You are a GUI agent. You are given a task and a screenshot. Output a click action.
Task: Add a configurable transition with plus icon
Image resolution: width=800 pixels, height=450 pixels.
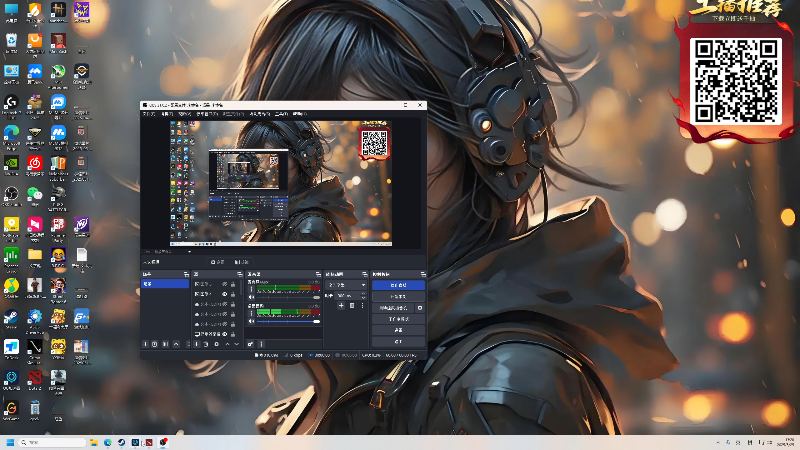click(341, 306)
